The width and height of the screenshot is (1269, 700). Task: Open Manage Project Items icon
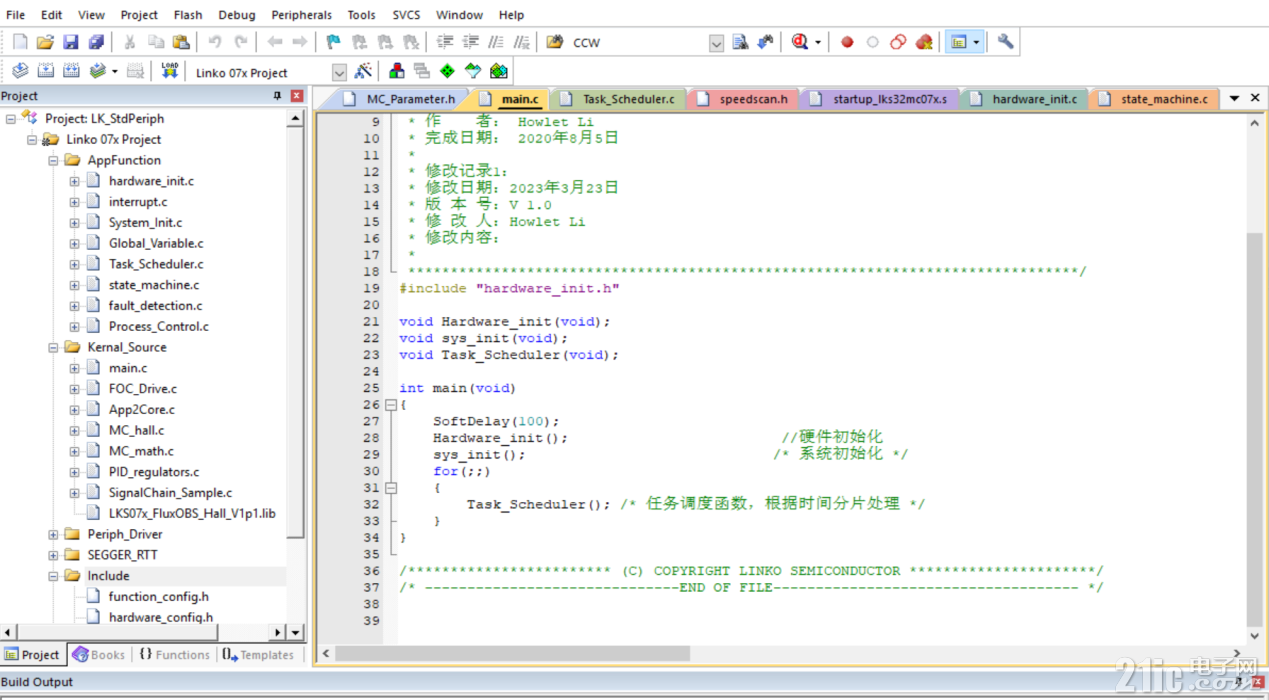tap(397, 71)
